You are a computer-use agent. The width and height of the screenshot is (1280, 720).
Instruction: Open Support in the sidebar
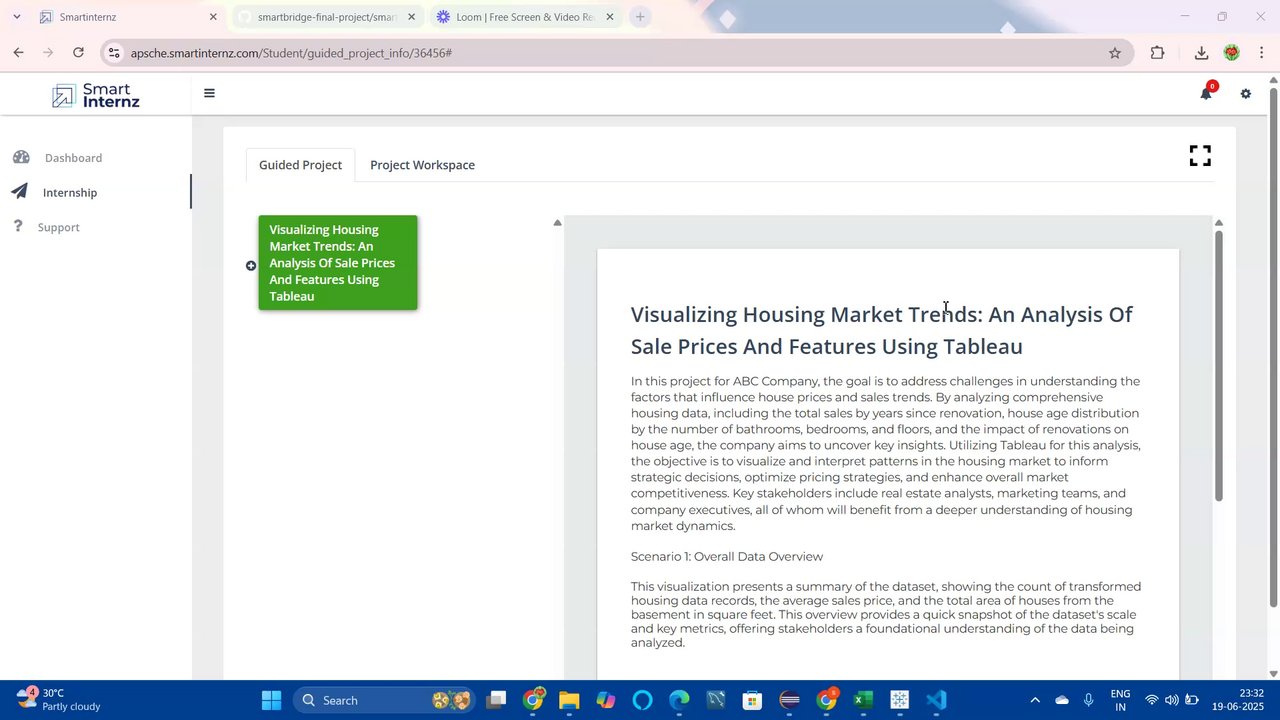[x=58, y=228]
